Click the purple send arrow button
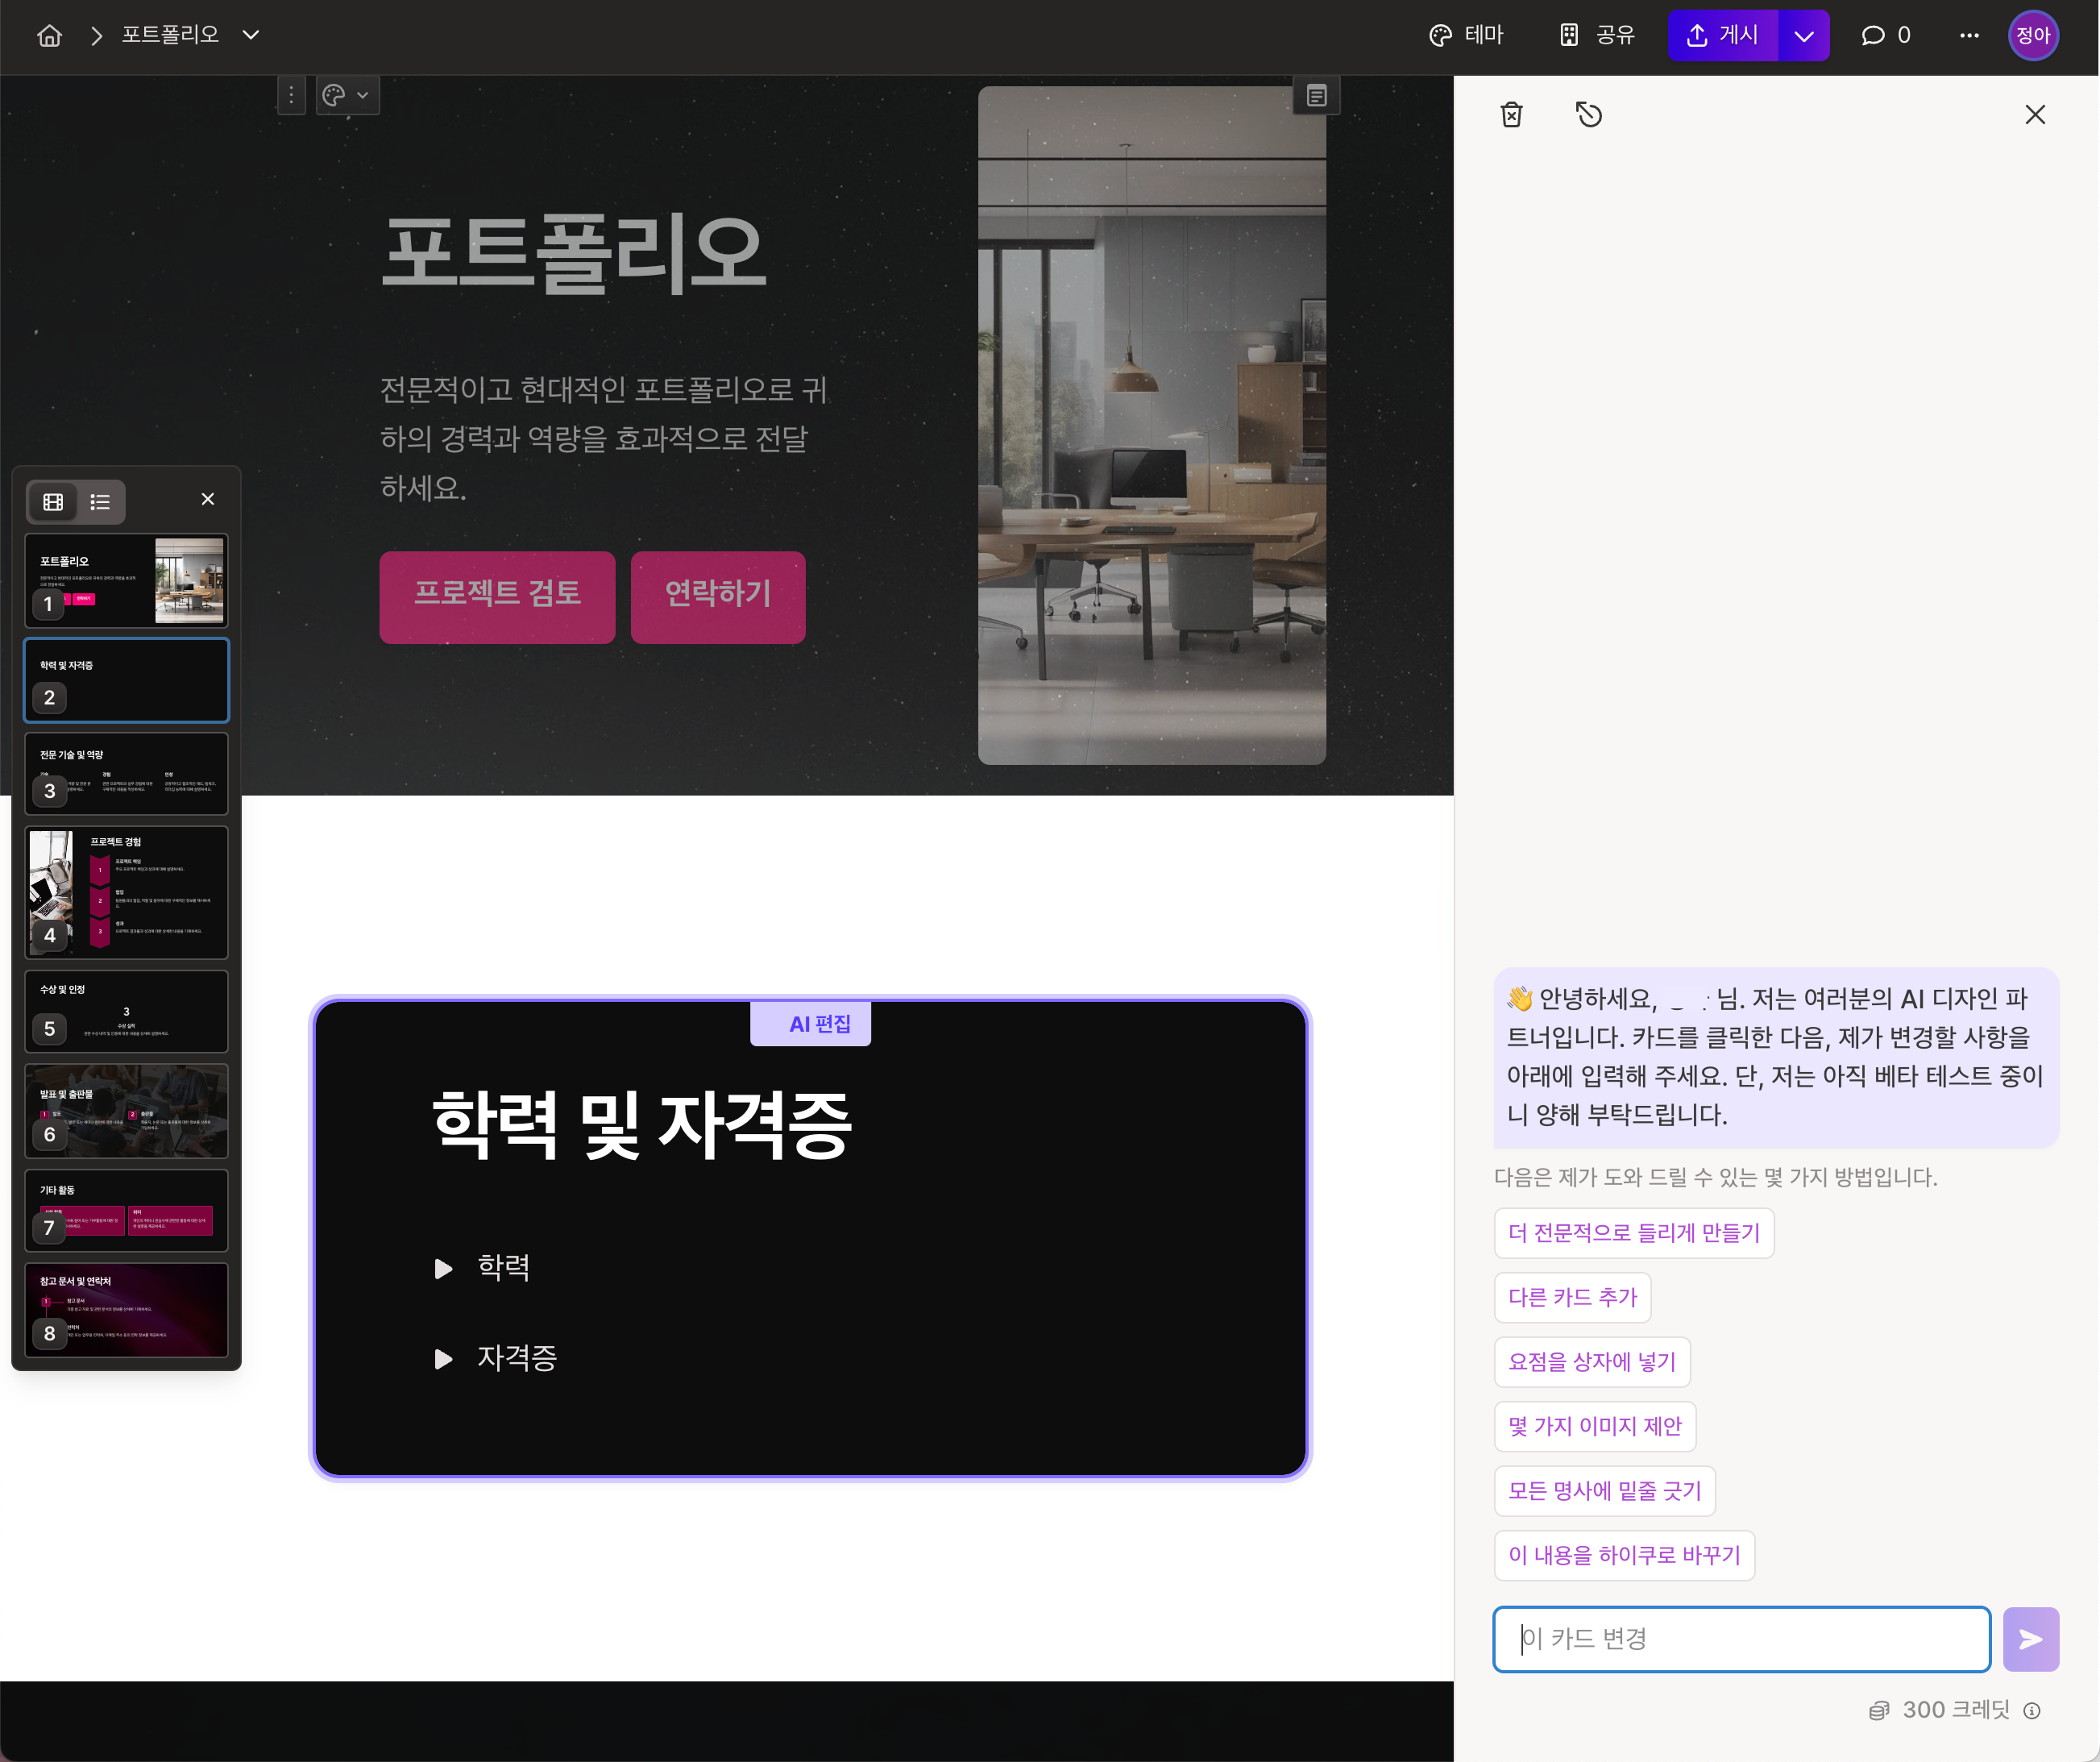2100x1762 pixels. pos(2030,1638)
